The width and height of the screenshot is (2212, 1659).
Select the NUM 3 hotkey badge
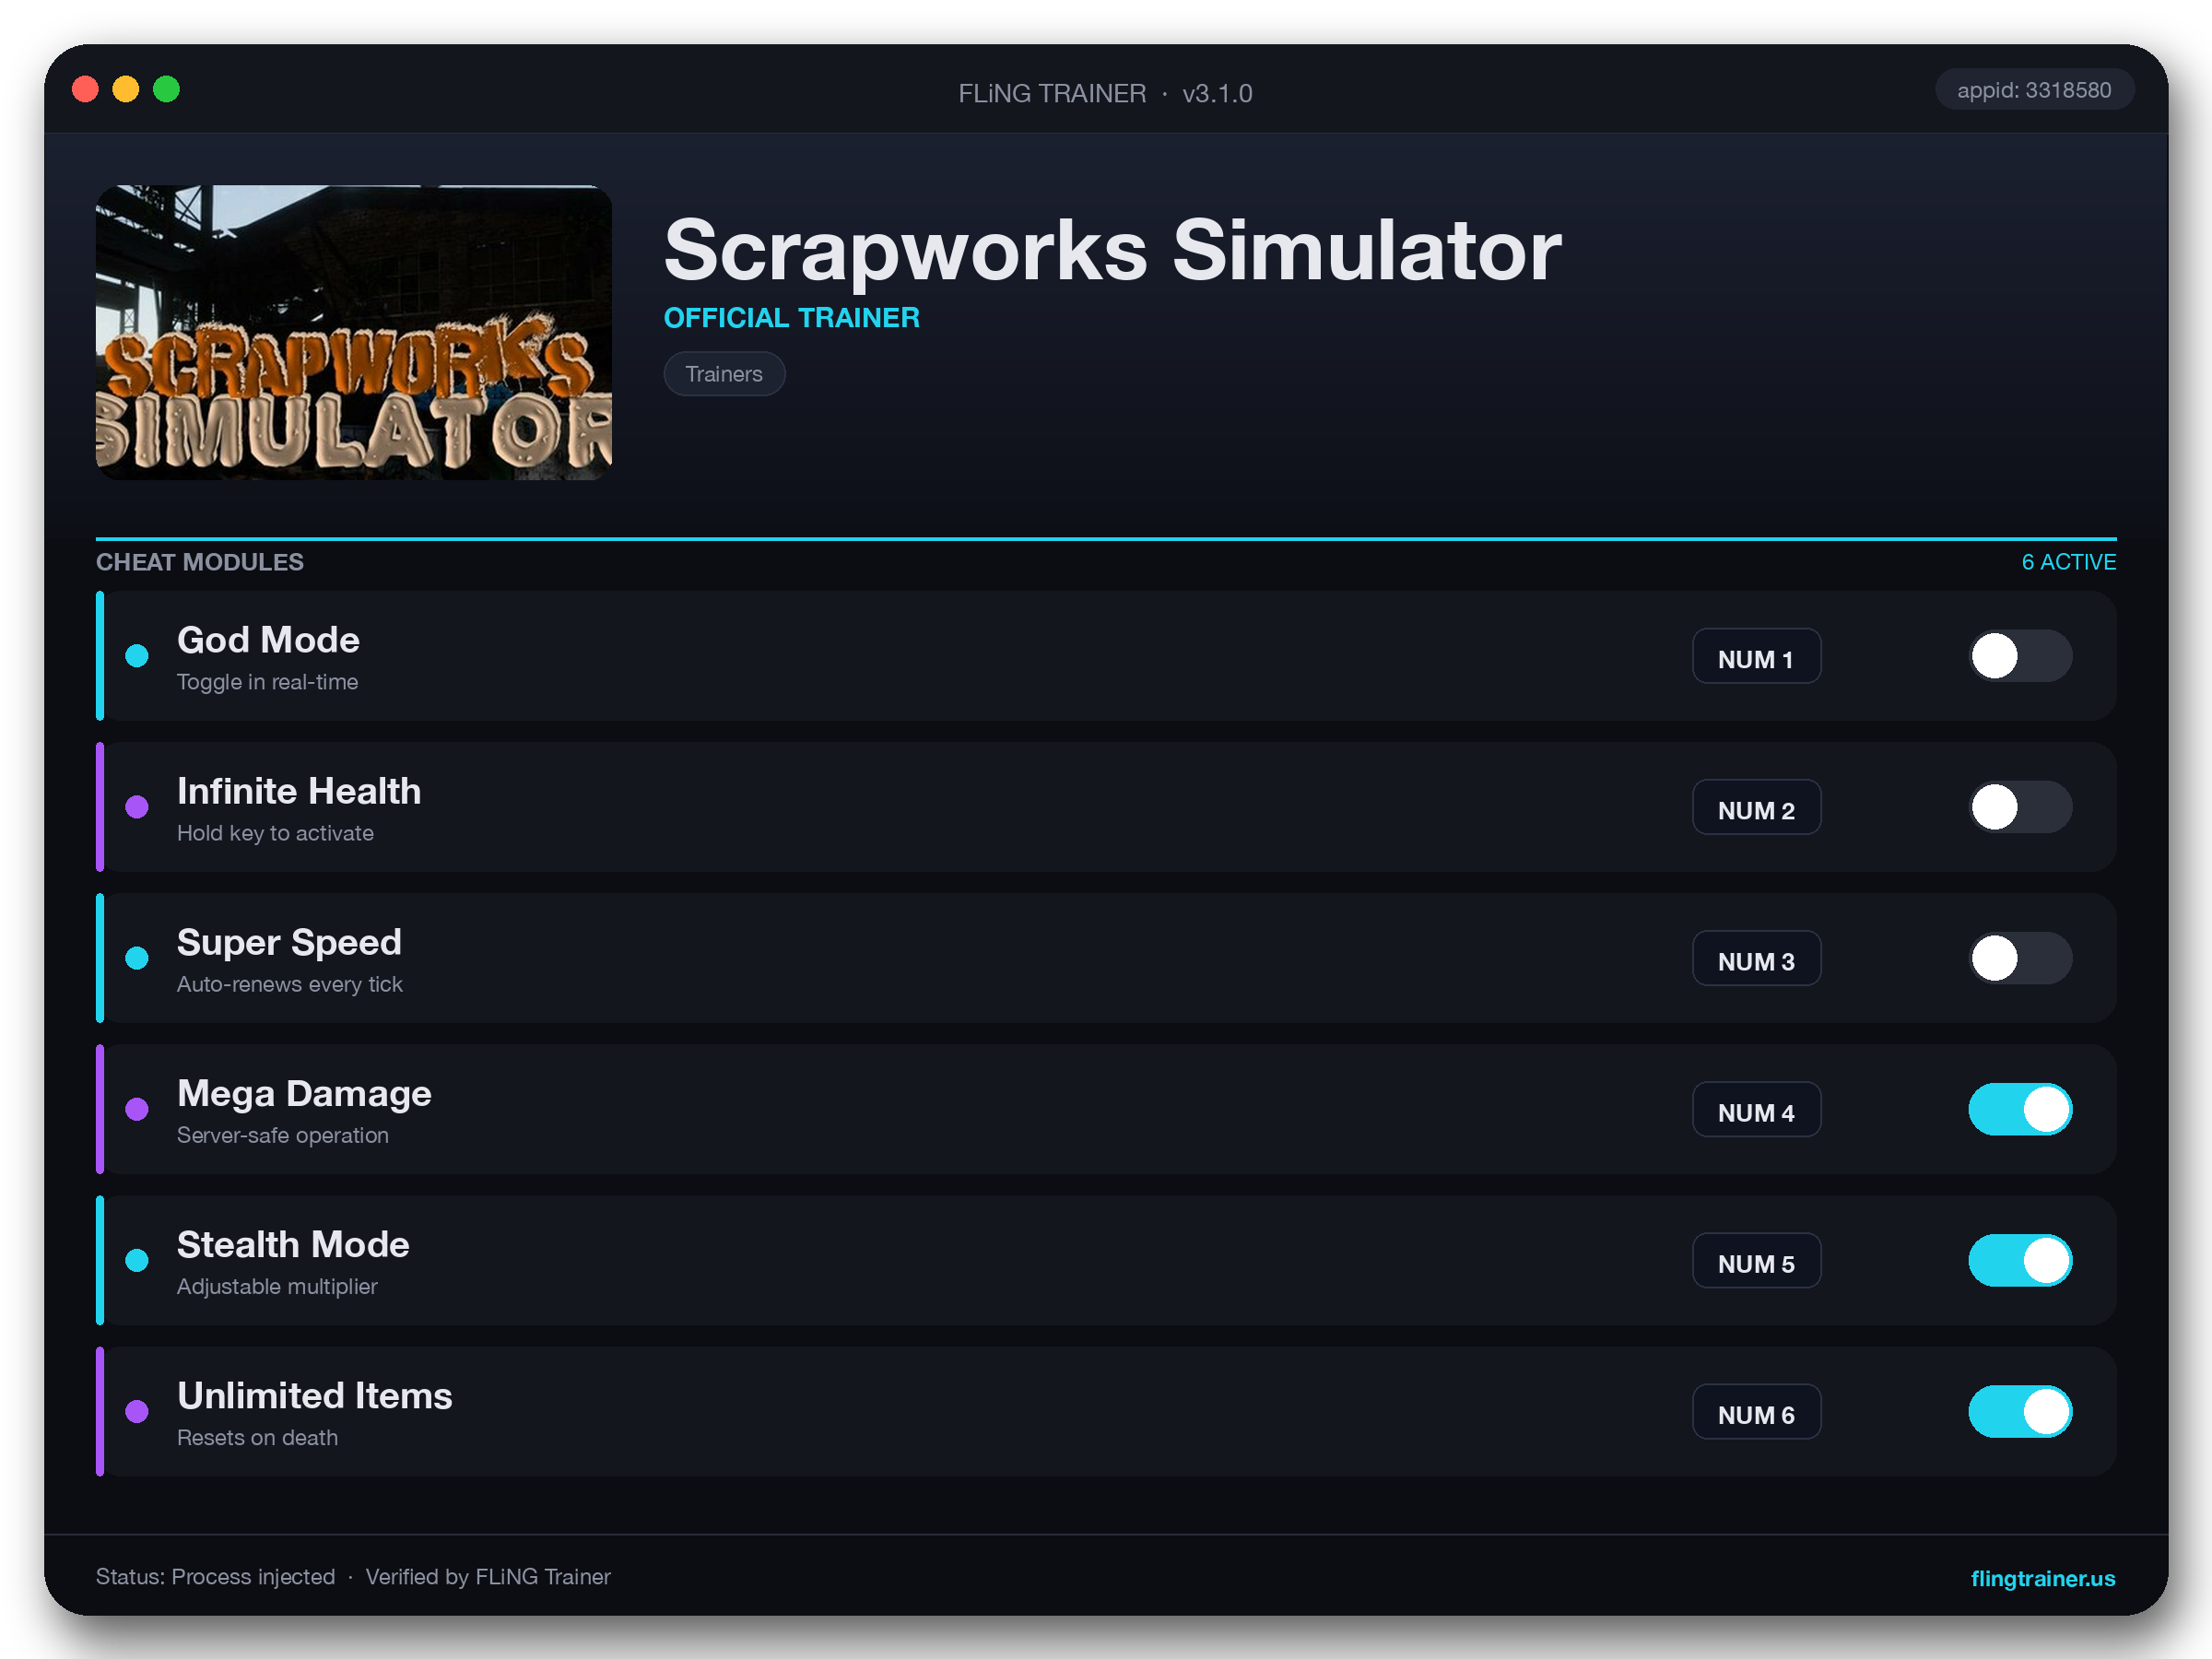pos(1756,958)
